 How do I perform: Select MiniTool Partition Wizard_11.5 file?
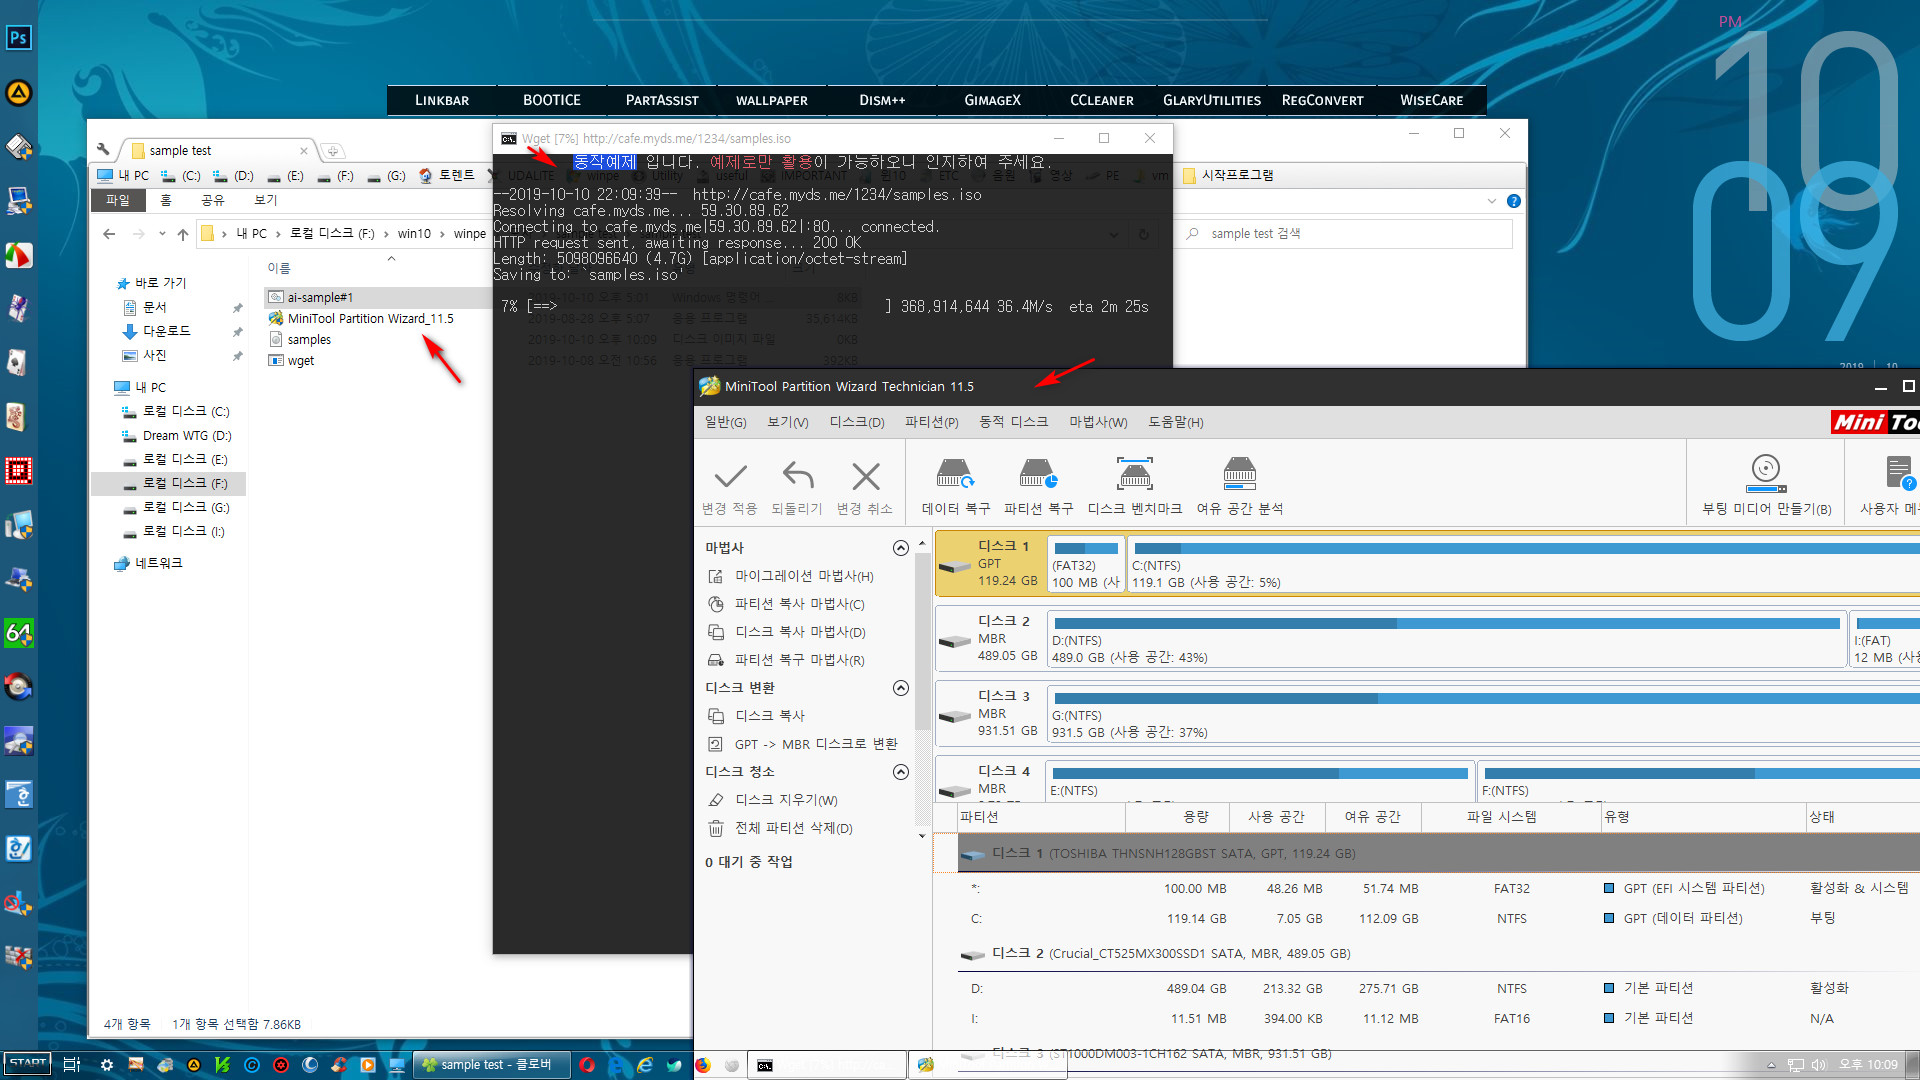point(362,318)
